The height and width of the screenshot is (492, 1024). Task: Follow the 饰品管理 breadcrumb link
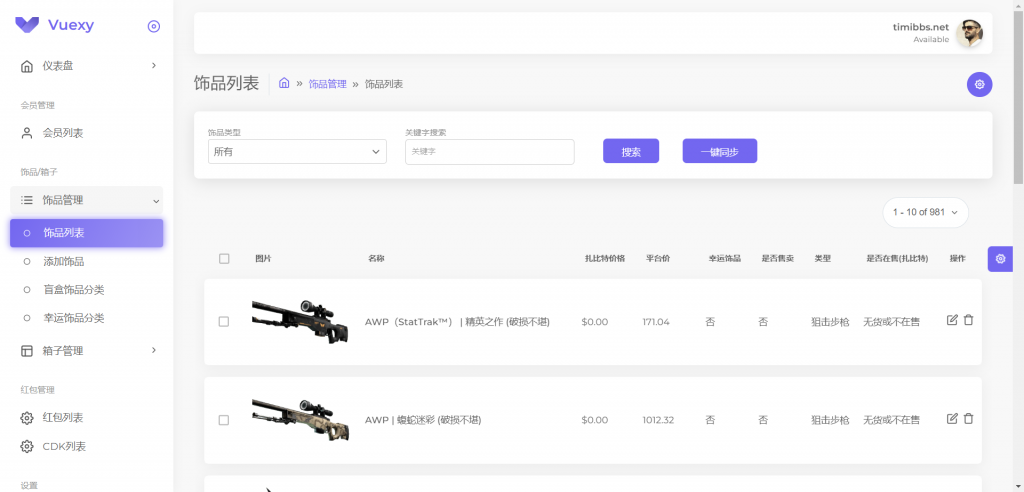(328, 84)
